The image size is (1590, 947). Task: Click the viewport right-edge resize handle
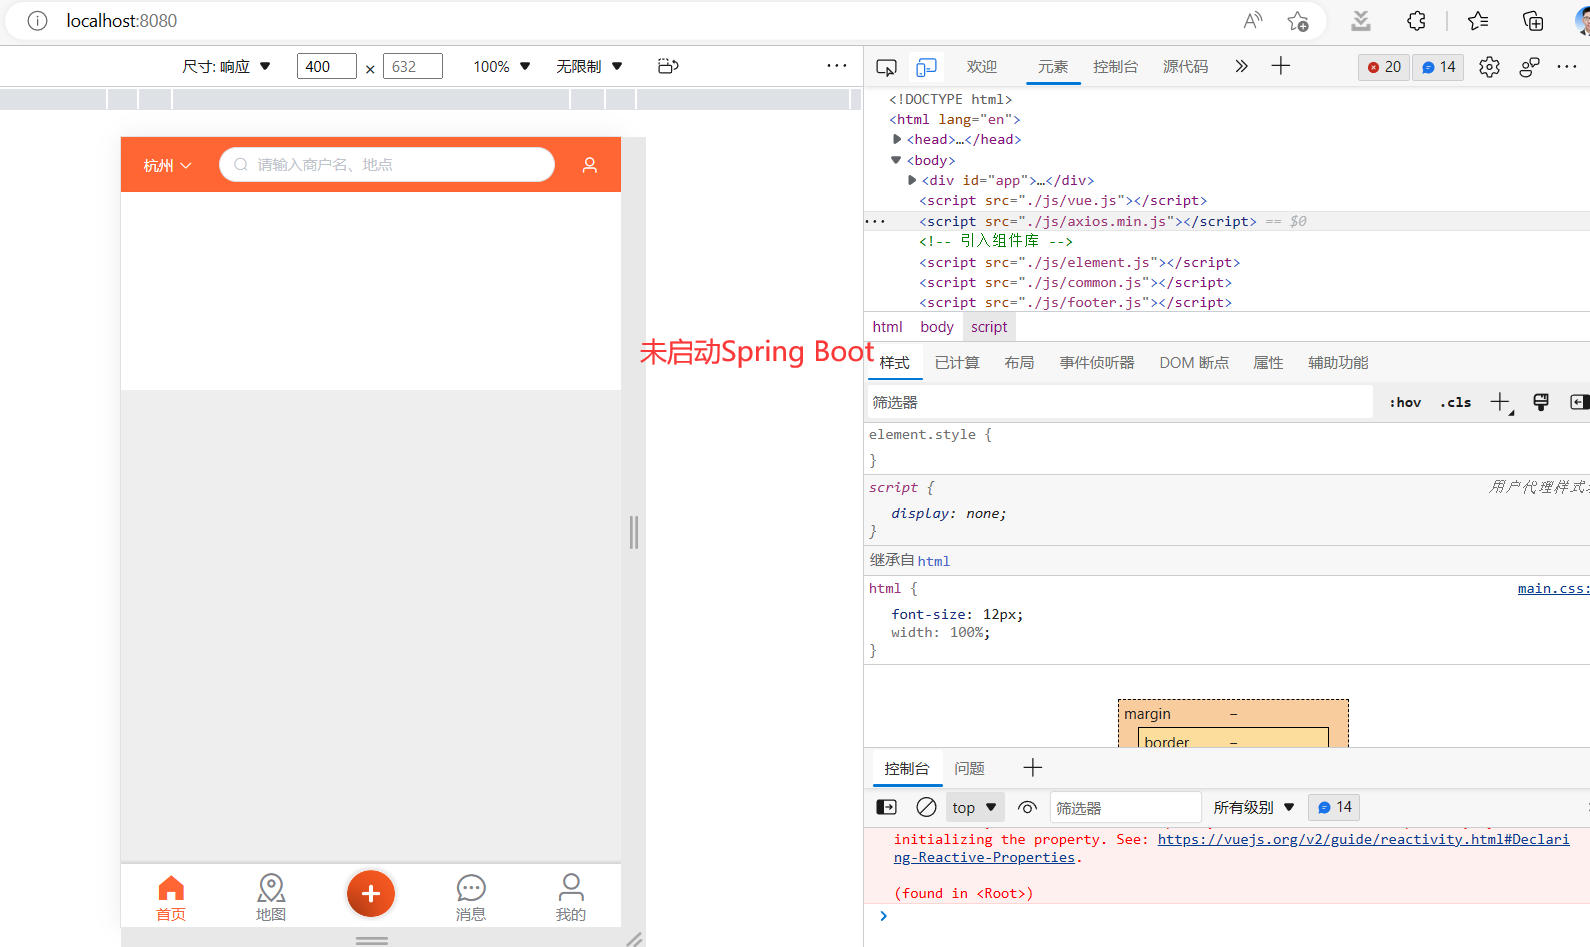click(x=633, y=532)
